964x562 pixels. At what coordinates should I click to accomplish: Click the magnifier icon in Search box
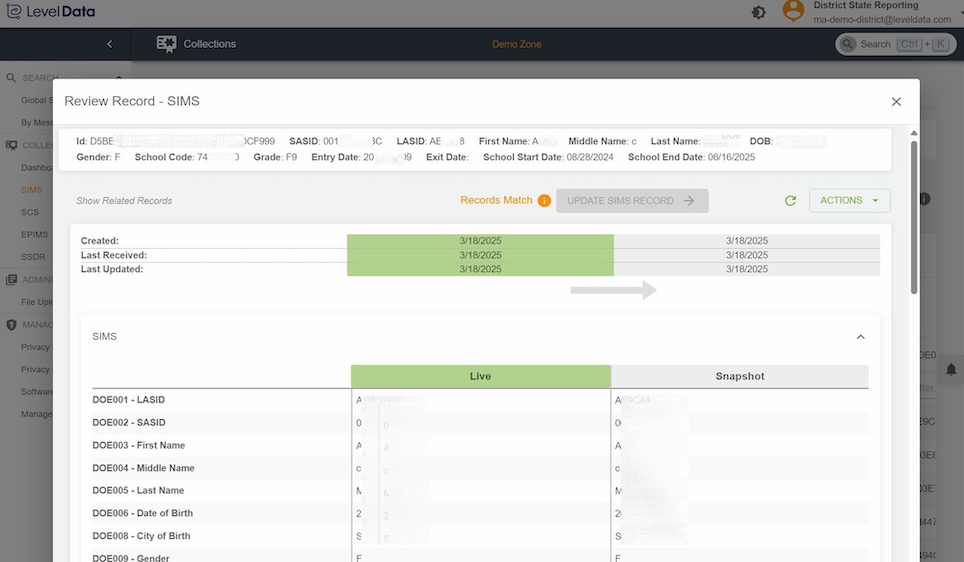click(848, 44)
